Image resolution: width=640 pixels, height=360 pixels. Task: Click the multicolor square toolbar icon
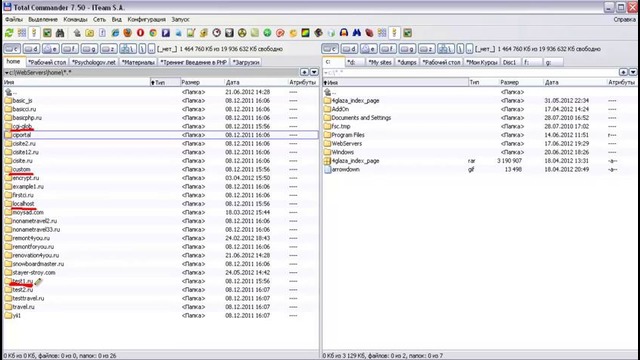305,33
